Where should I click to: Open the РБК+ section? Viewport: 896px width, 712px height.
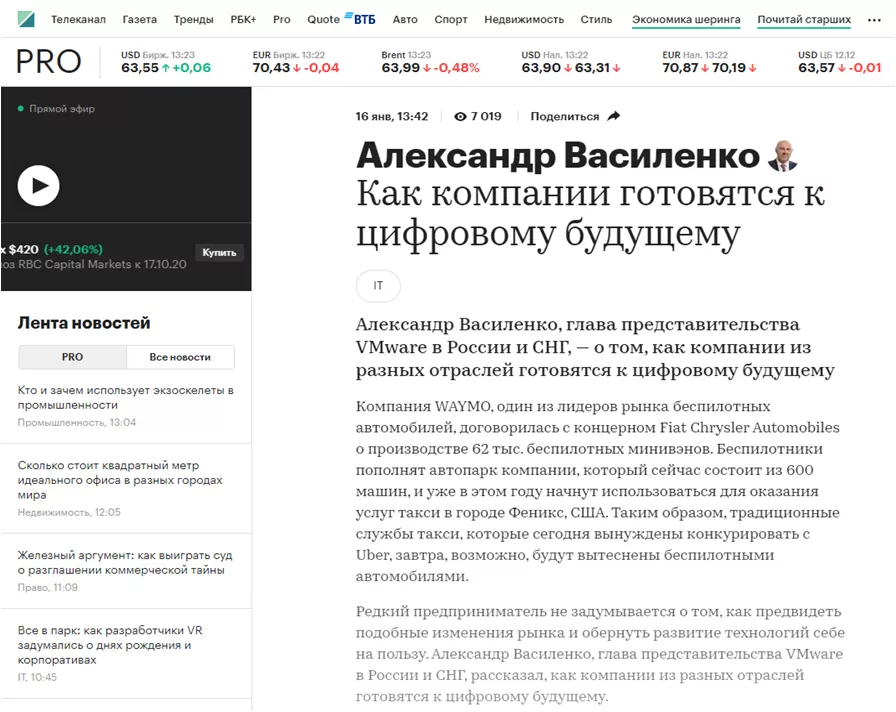tap(243, 19)
